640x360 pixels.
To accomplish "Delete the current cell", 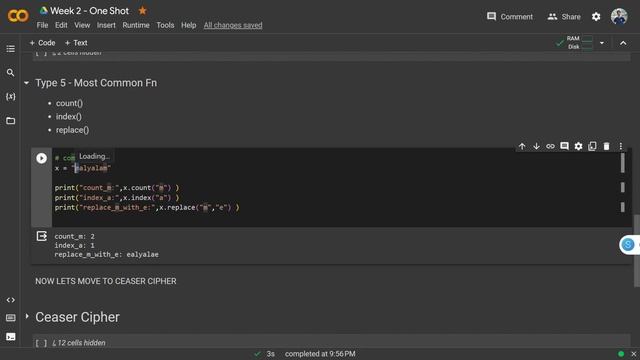I will [x=607, y=146].
